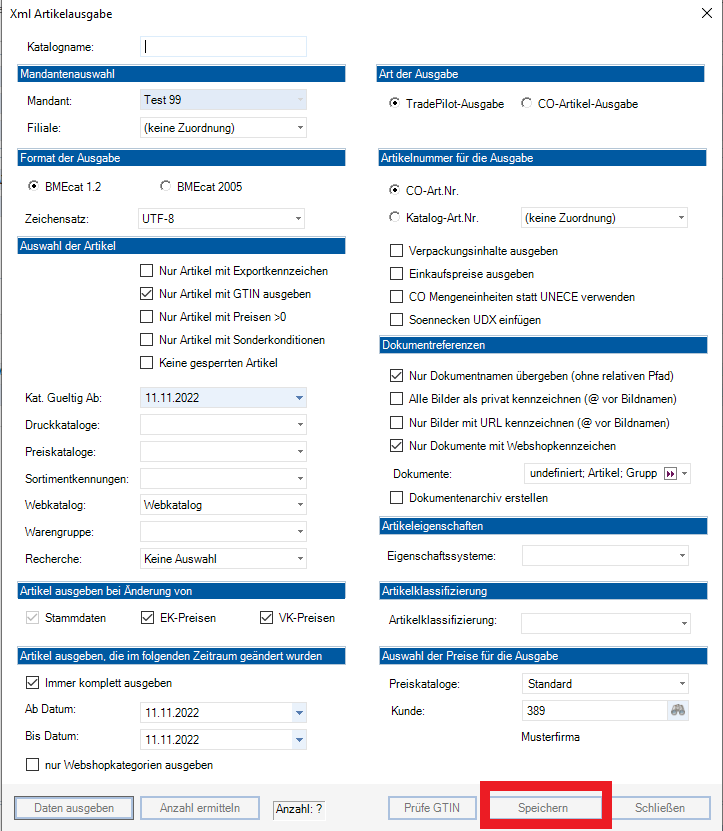The width and height of the screenshot is (723, 831).
Task: Open the Filiale dropdown
Action: (298, 128)
